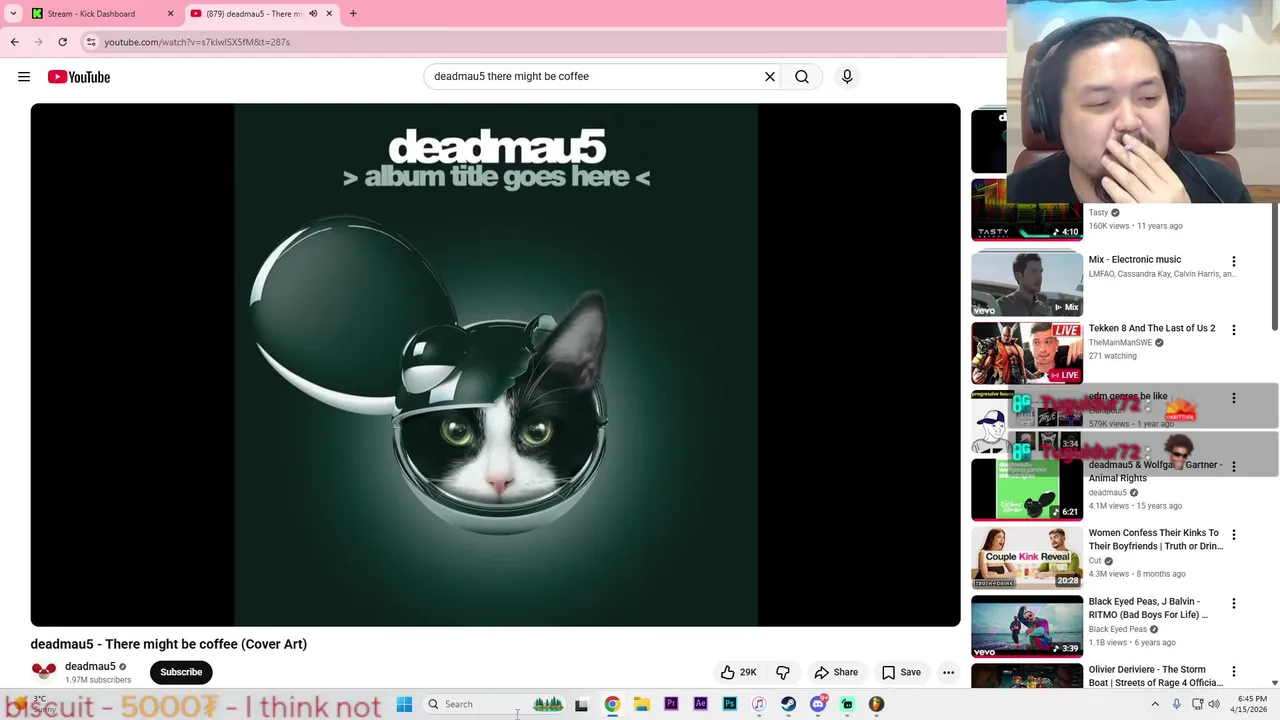Viewport: 1280px width, 720px height.
Task: Open options for Women Confess video
Action: (x=1233, y=535)
